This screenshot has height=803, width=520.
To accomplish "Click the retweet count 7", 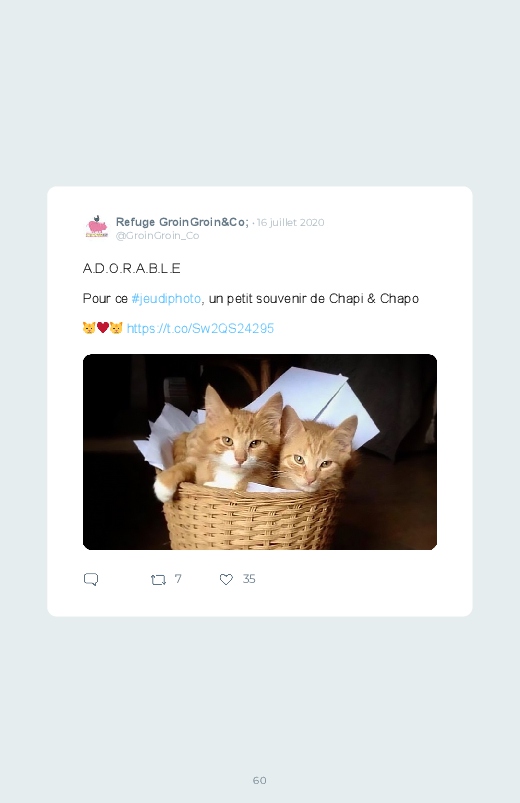I will click(x=178, y=579).
